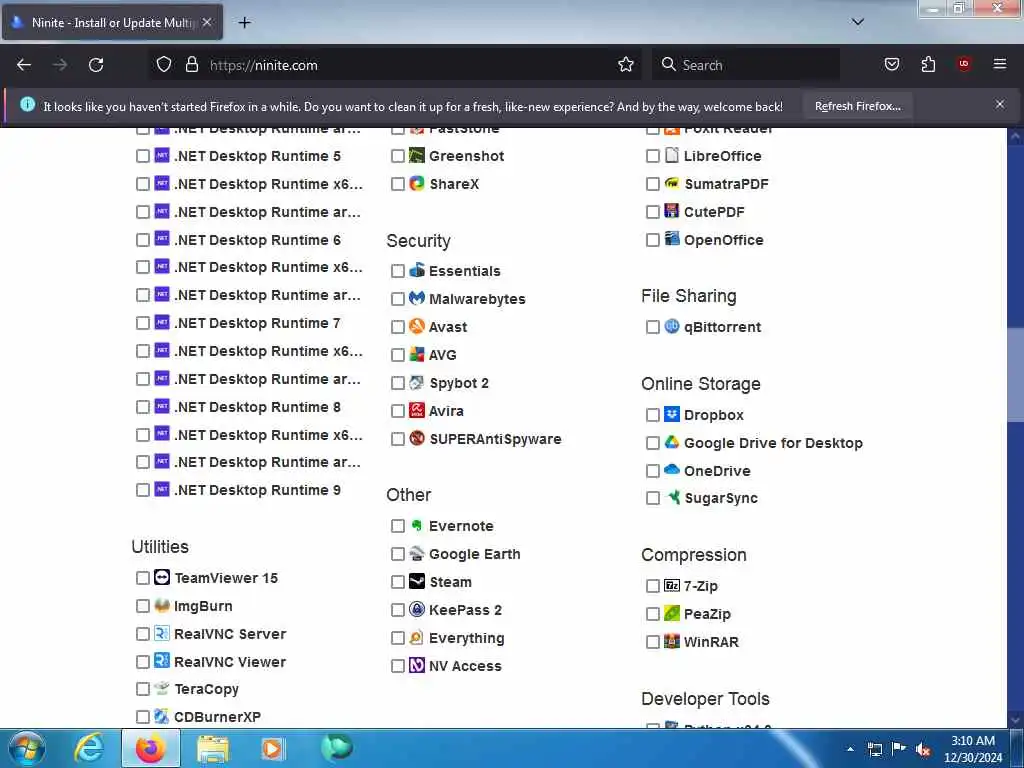The image size is (1024, 768).
Task: Select the SugarSync checkbox
Action: (652, 498)
